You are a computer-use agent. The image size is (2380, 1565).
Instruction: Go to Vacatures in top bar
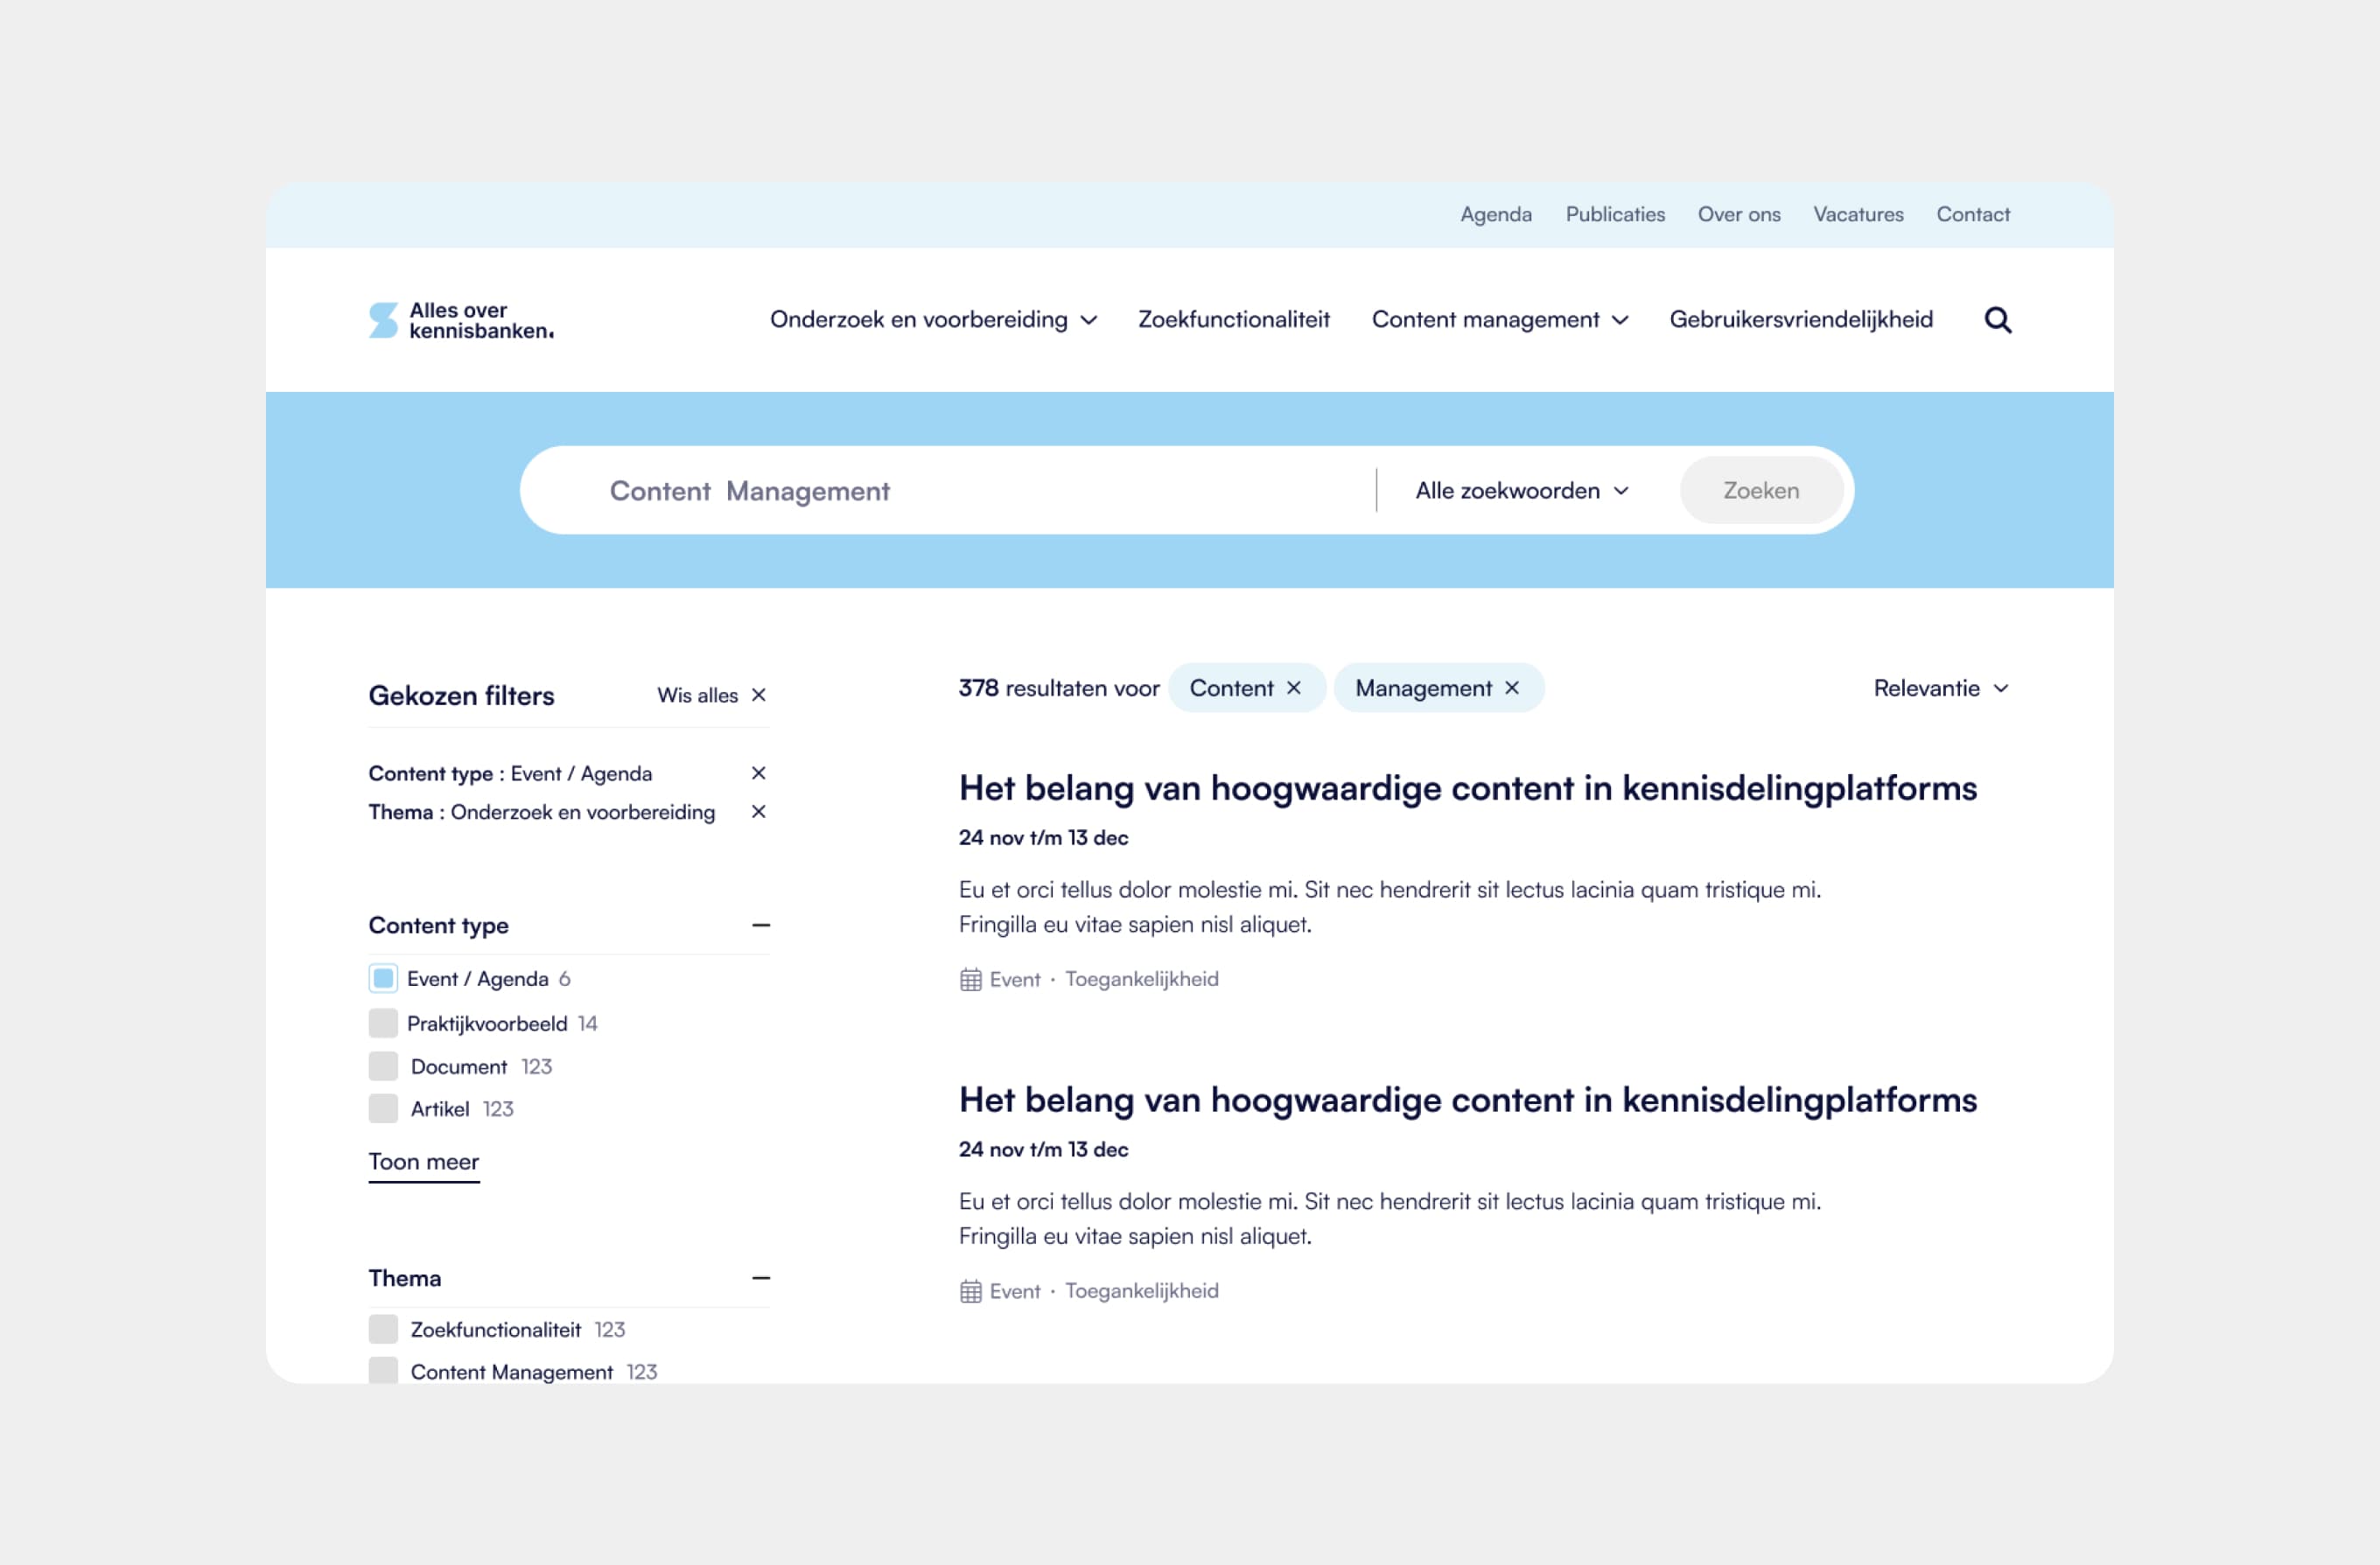tap(1858, 214)
